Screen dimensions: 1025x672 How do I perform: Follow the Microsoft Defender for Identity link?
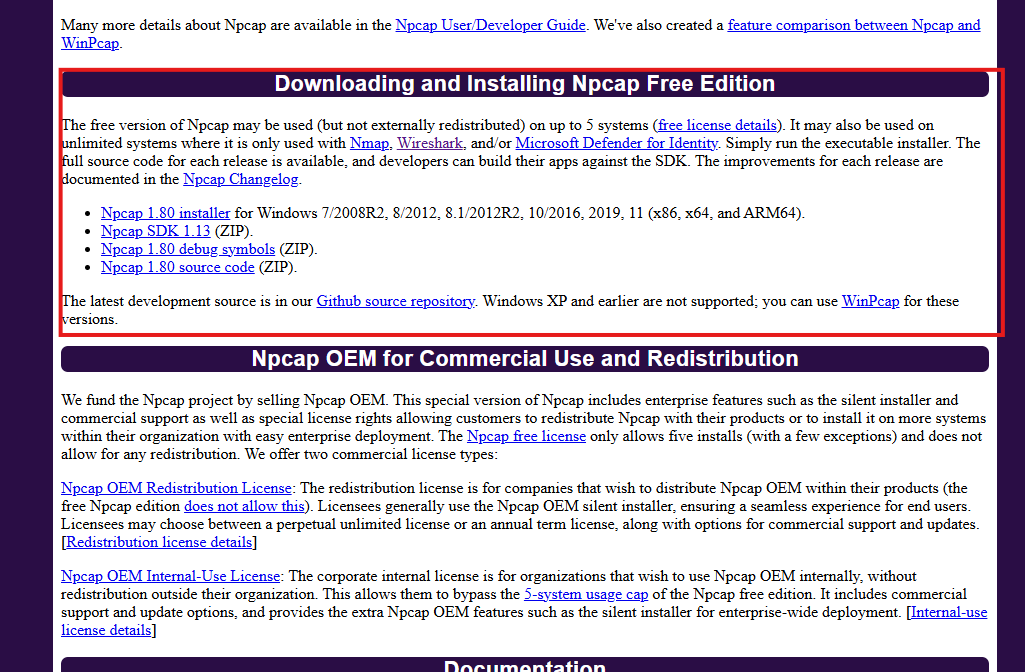(x=616, y=143)
